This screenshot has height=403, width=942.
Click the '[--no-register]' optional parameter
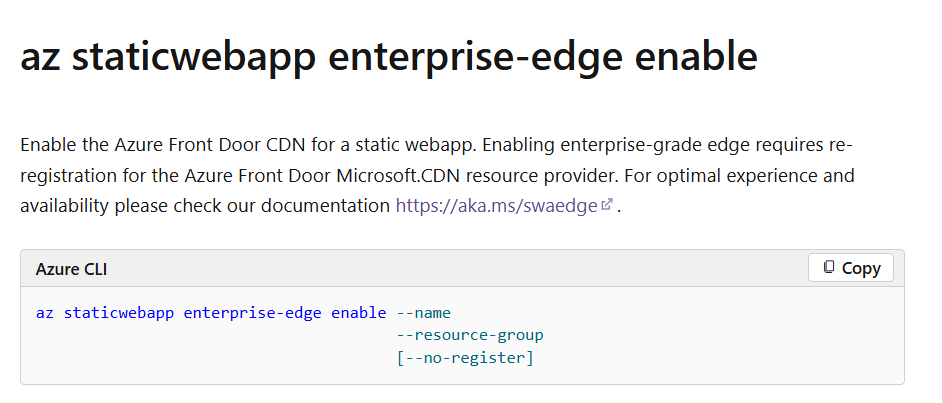coord(465,358)
